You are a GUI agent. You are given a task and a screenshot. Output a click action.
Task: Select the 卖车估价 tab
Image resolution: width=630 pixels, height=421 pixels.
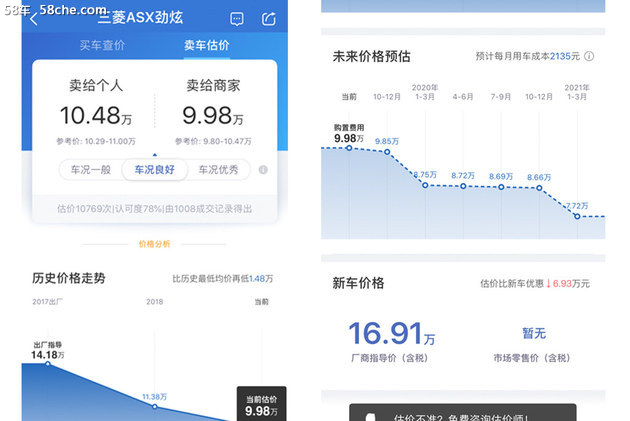(x=207, y=45)
